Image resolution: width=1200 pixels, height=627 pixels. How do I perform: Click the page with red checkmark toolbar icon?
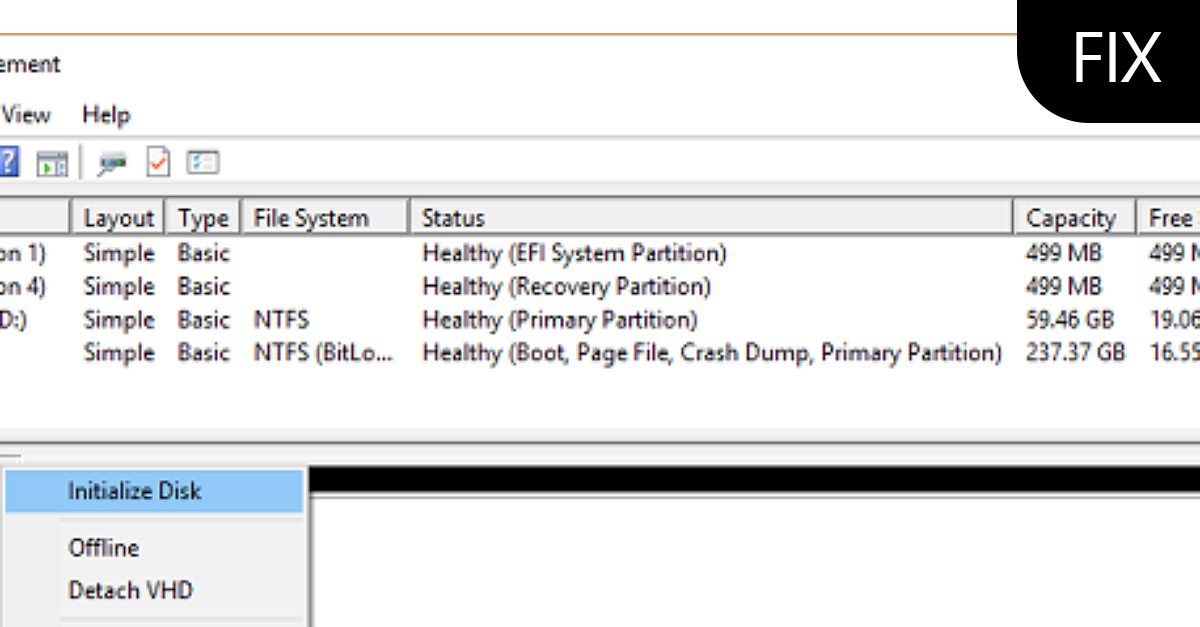click(x=158, y=162)
